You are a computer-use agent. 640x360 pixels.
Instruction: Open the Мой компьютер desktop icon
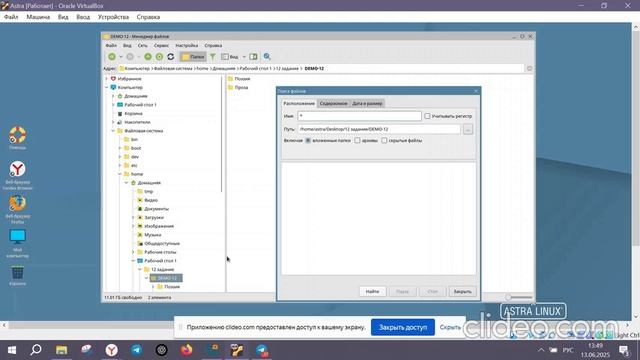pyautogui.click(x=18, y=243)
